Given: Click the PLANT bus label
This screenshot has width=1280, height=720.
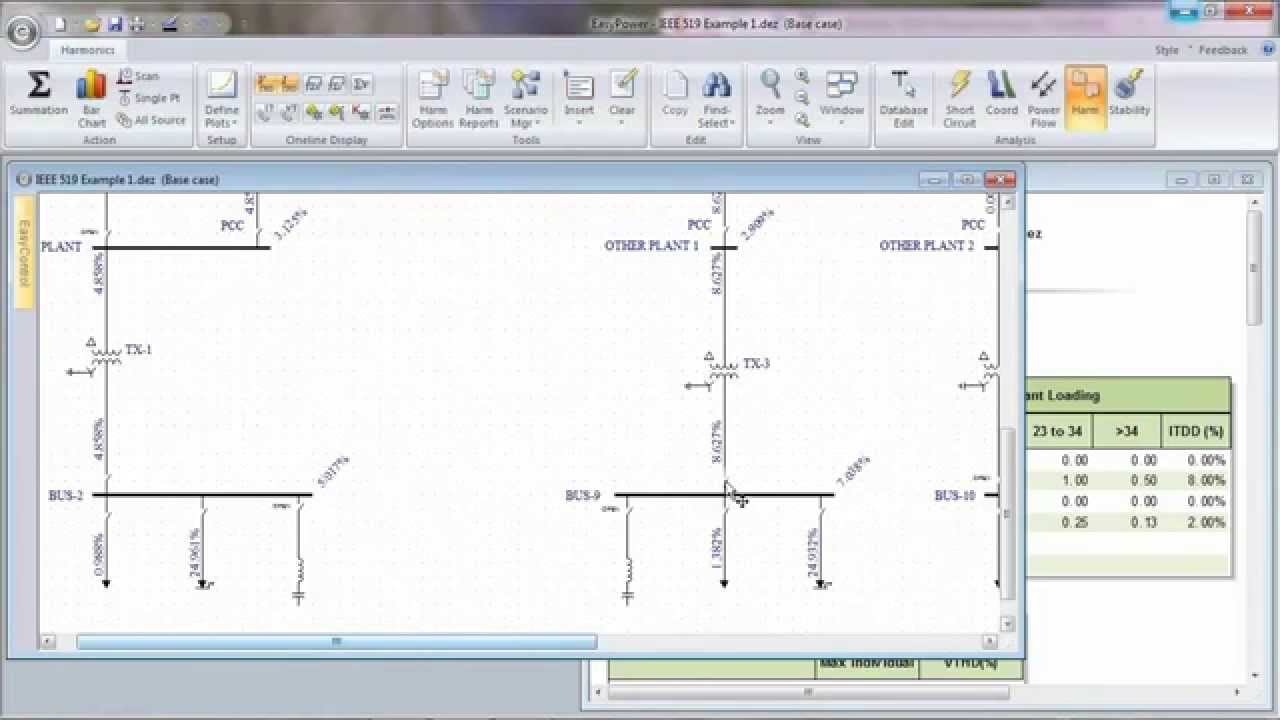Looking at the screenshot, I should [61, 246].
